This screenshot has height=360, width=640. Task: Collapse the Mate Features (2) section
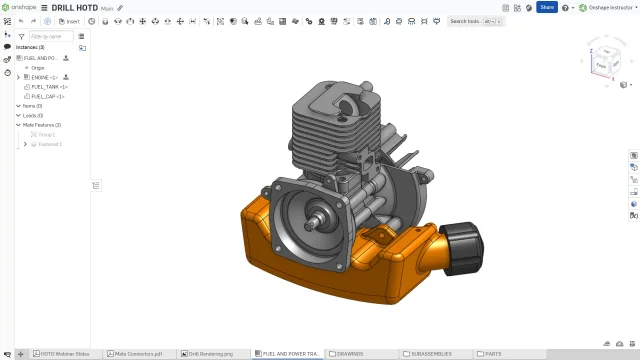tap(18, 125)
